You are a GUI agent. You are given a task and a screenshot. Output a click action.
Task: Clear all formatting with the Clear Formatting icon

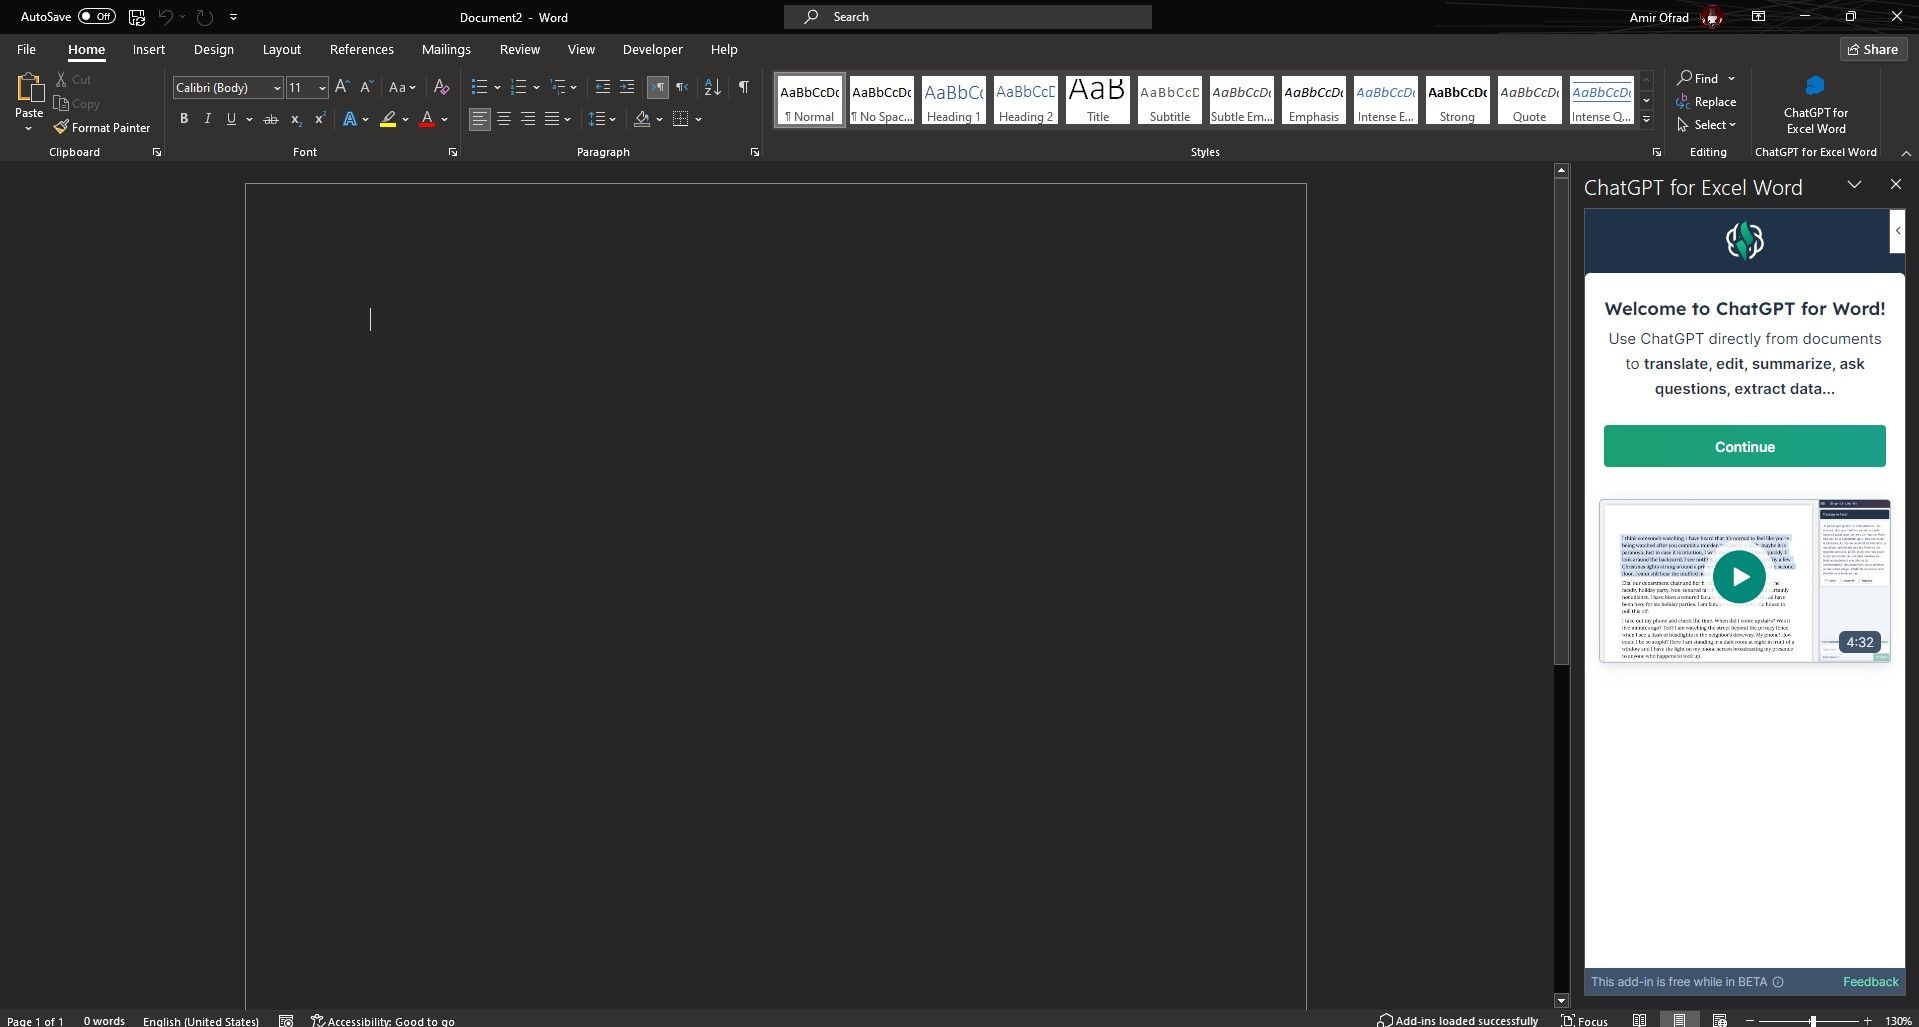tap(441, 87)
